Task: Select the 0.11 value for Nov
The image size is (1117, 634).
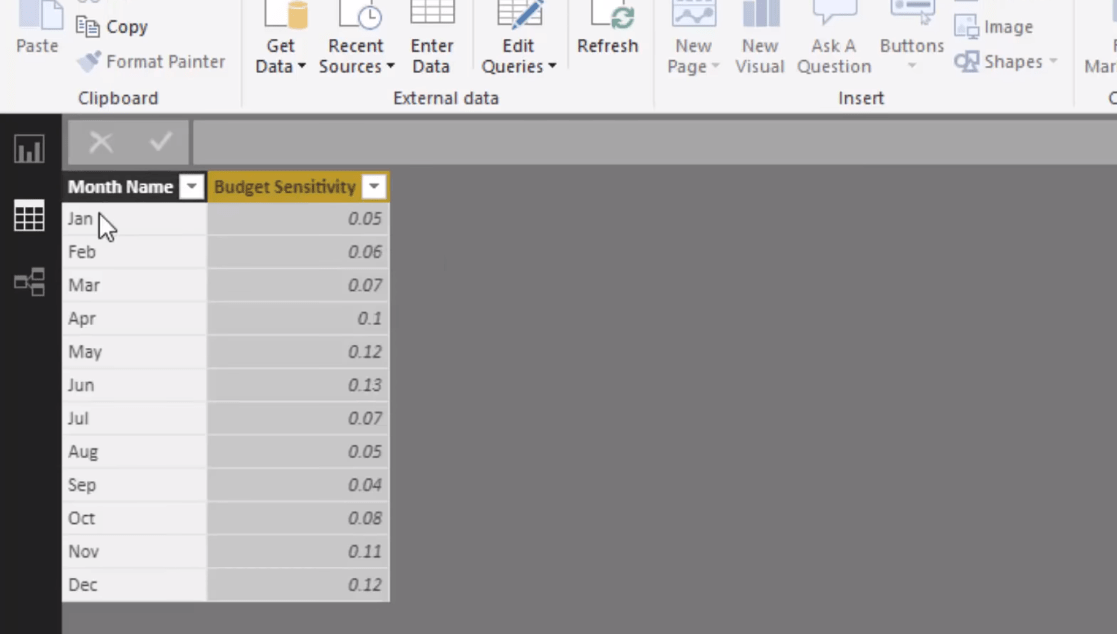Action: click(298, 551)
